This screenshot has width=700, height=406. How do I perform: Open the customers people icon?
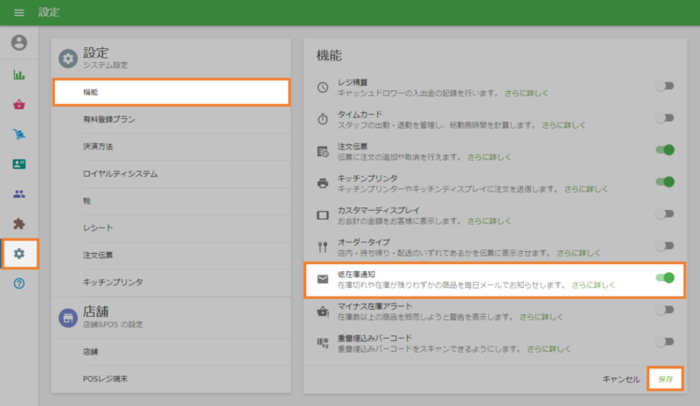[18, 194]
